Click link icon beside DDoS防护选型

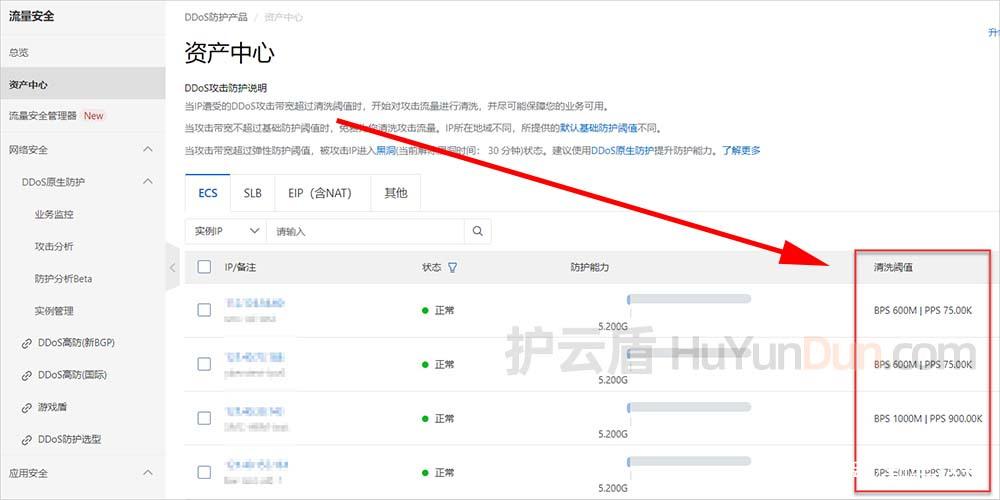[27, 440]
